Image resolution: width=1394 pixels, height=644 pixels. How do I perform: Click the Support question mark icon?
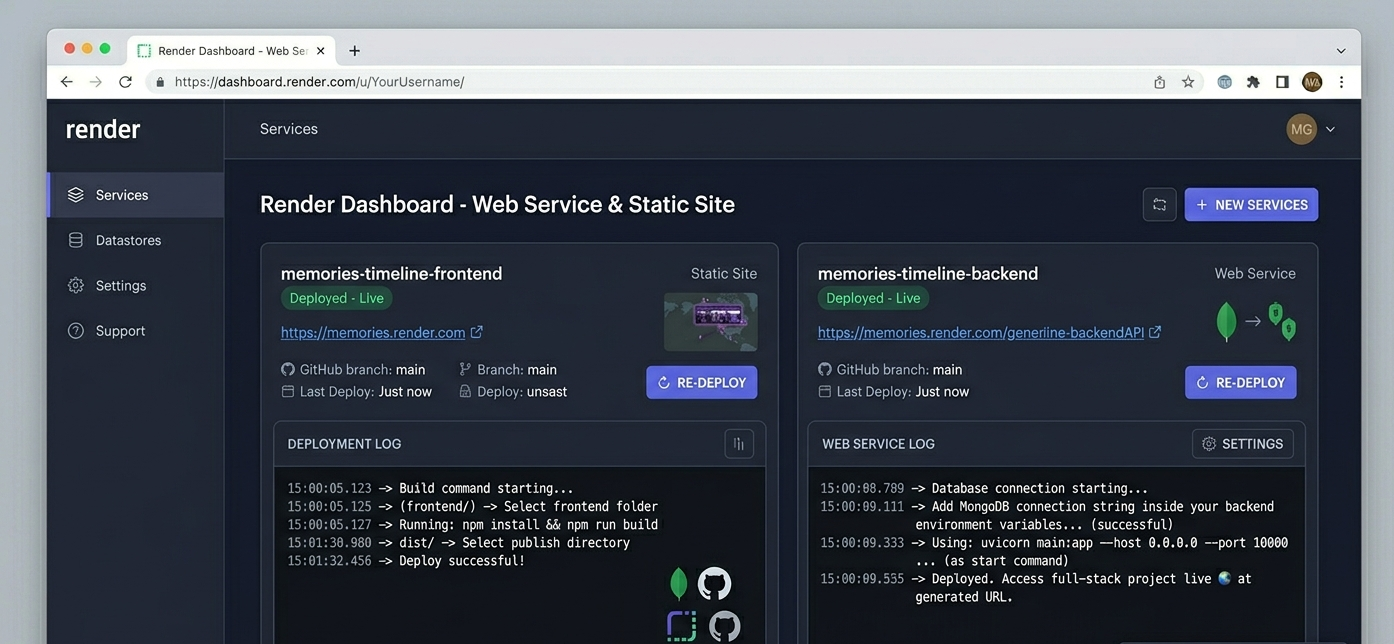click(76, 330)
